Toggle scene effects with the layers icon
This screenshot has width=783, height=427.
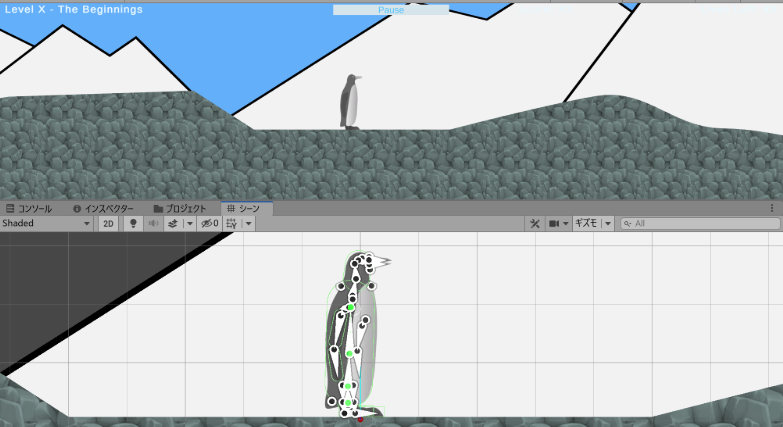(x=173, y=223)
